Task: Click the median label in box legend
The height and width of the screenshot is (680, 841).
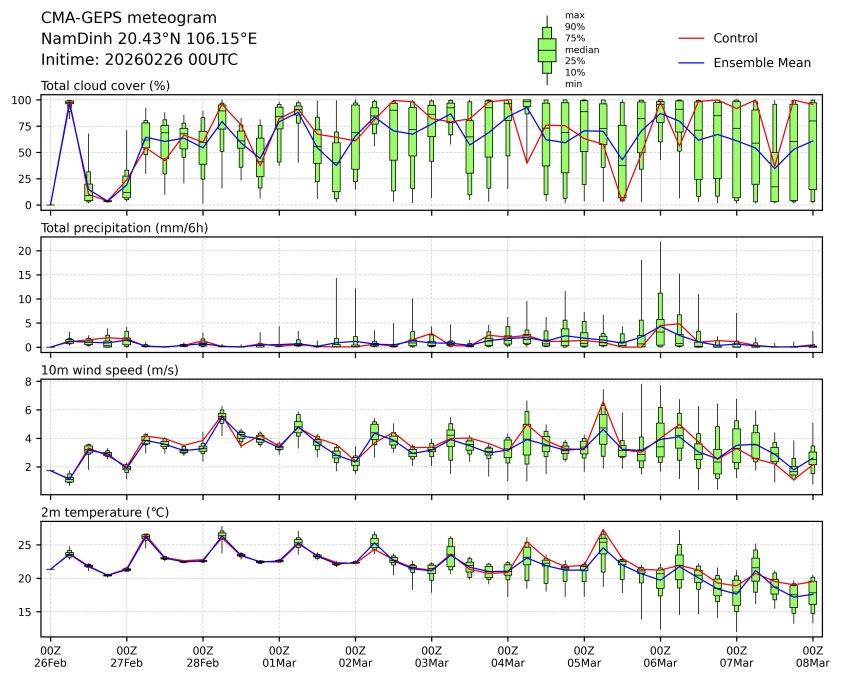Action: tap(575, 49)
